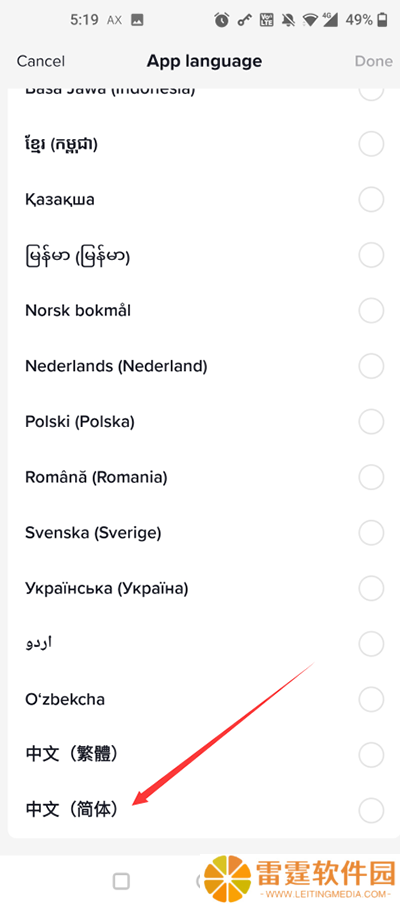This screenshot has height=904, width=400.
Task: Tap the square recent apps navigation icon
Action: pyautogui.click(x=121, y=881)
